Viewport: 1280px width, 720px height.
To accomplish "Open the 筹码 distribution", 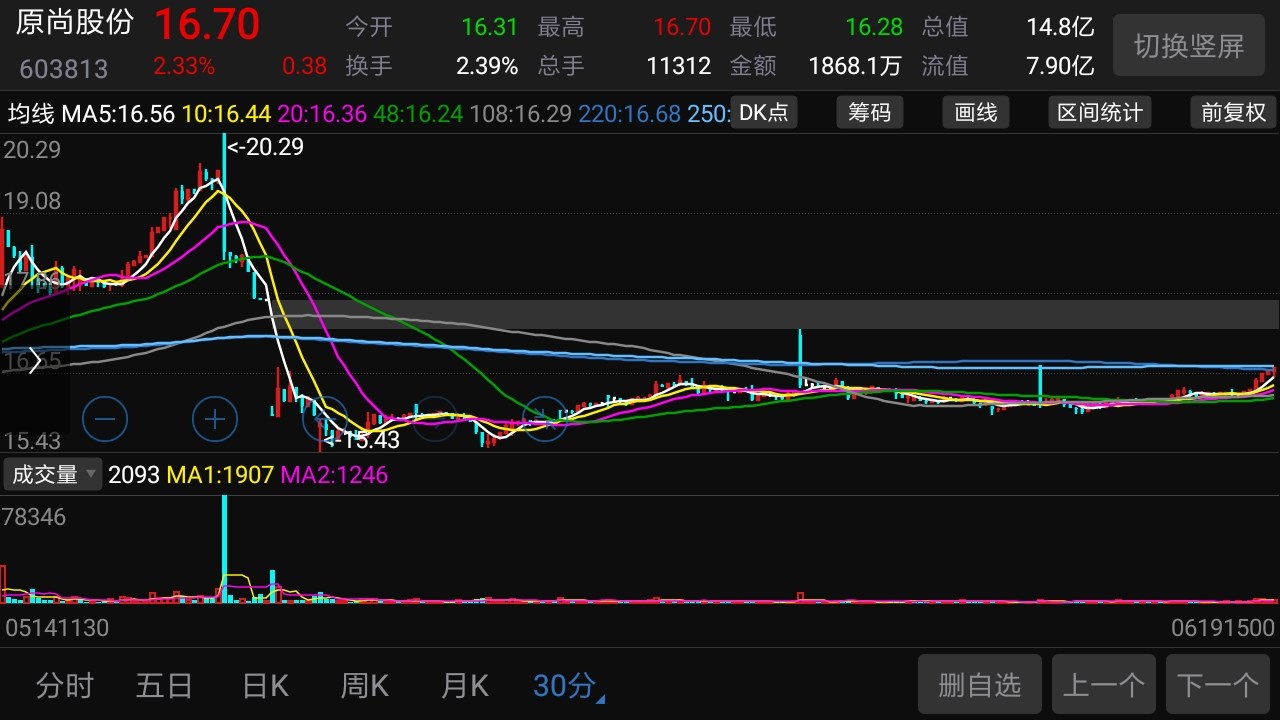I will [x=870, y=112].
